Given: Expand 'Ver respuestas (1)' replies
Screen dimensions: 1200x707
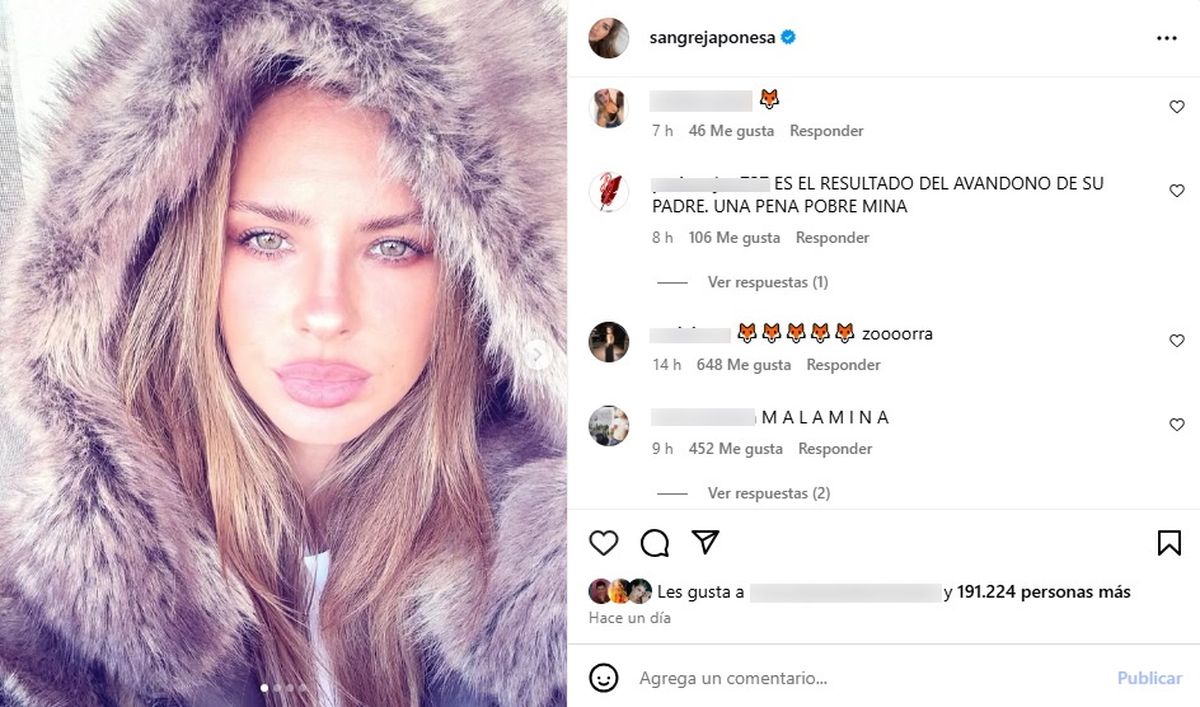Looking at the screenshot, I should [768, 282].
